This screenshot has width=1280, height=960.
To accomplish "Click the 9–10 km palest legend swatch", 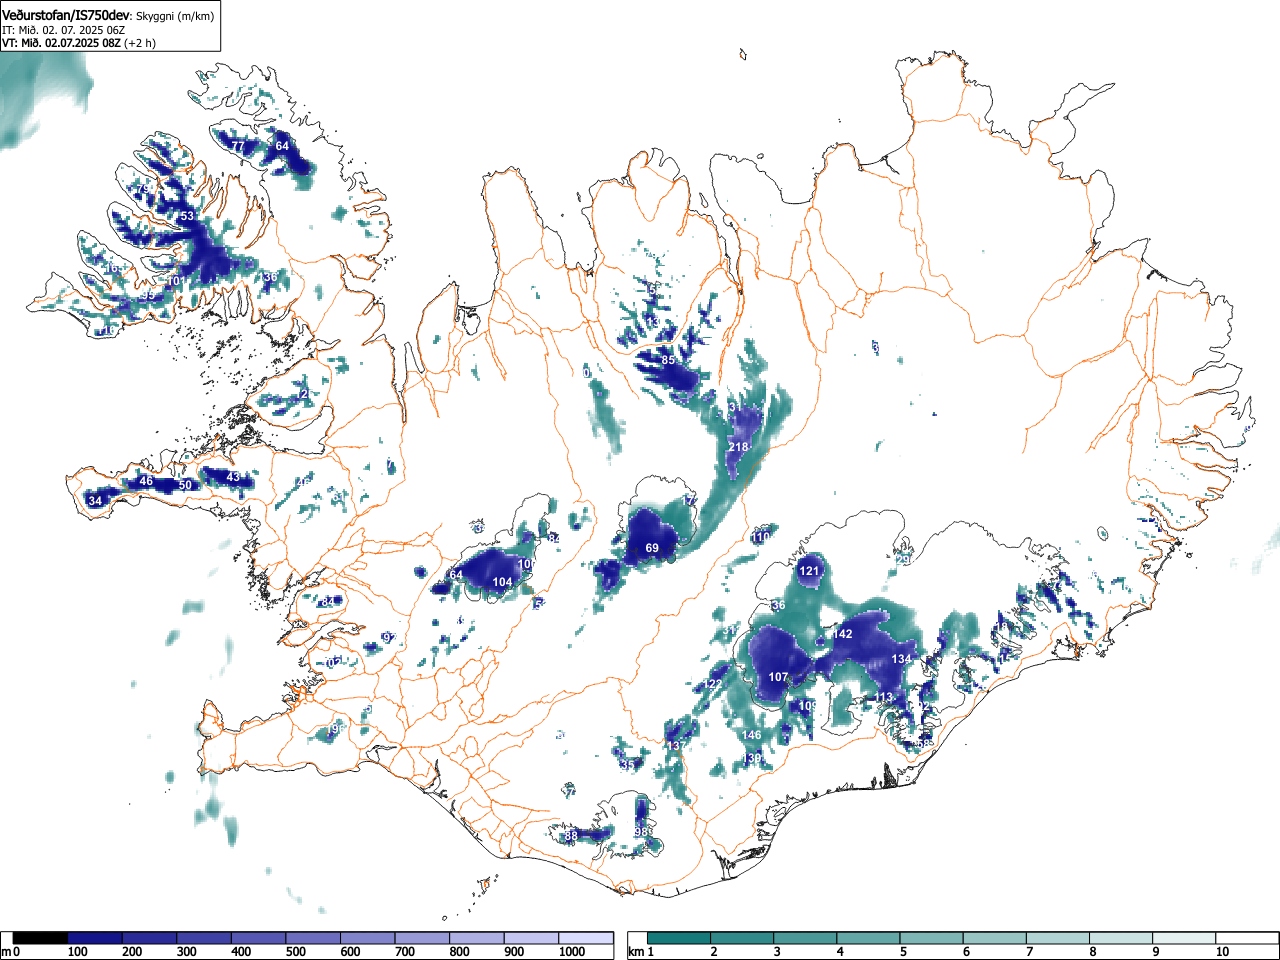I will click(1185, 938).
